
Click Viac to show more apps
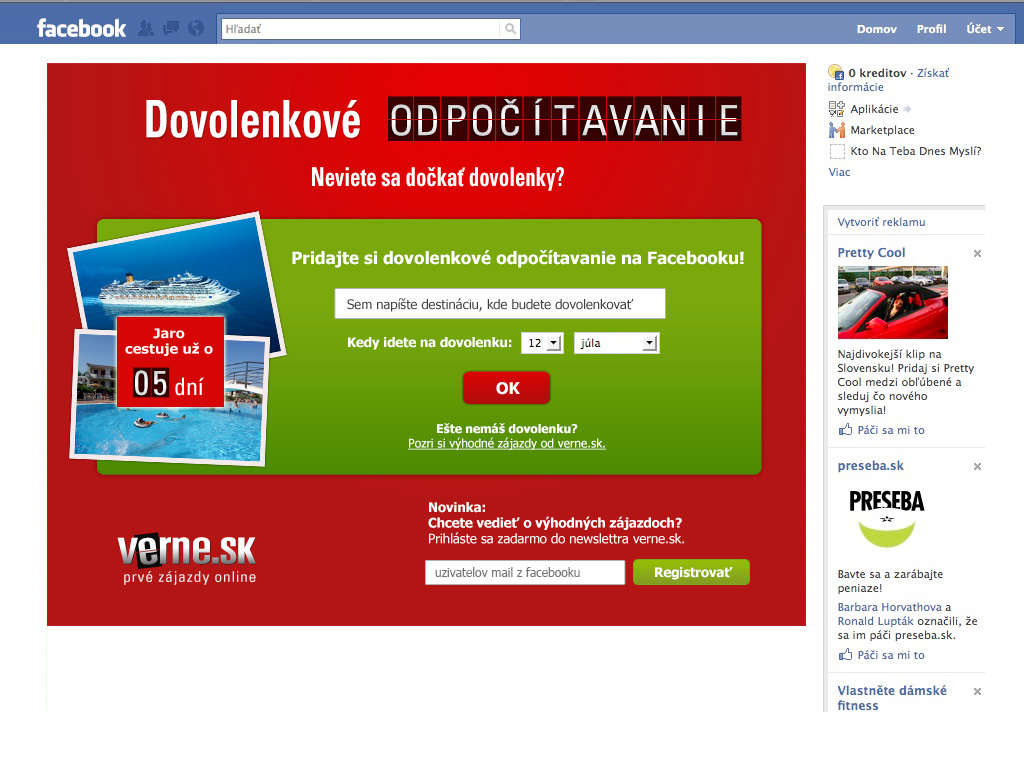[839, 172]
